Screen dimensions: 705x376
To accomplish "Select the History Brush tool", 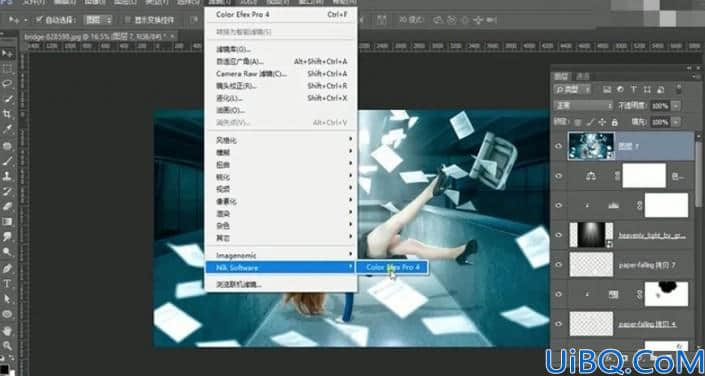I will click(7, 191).
